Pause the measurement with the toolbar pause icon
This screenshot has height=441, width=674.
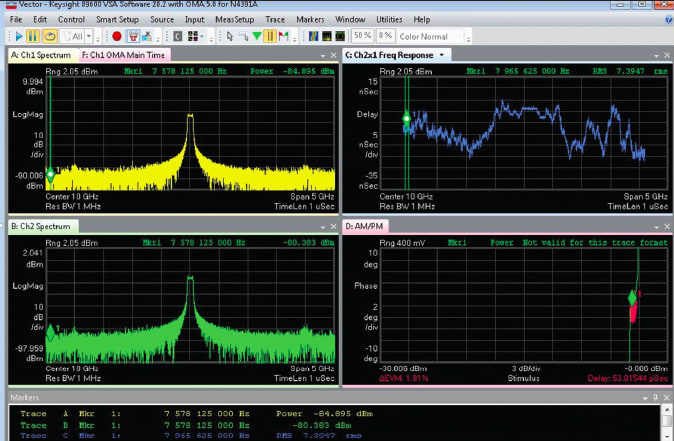tap(33, 36)
